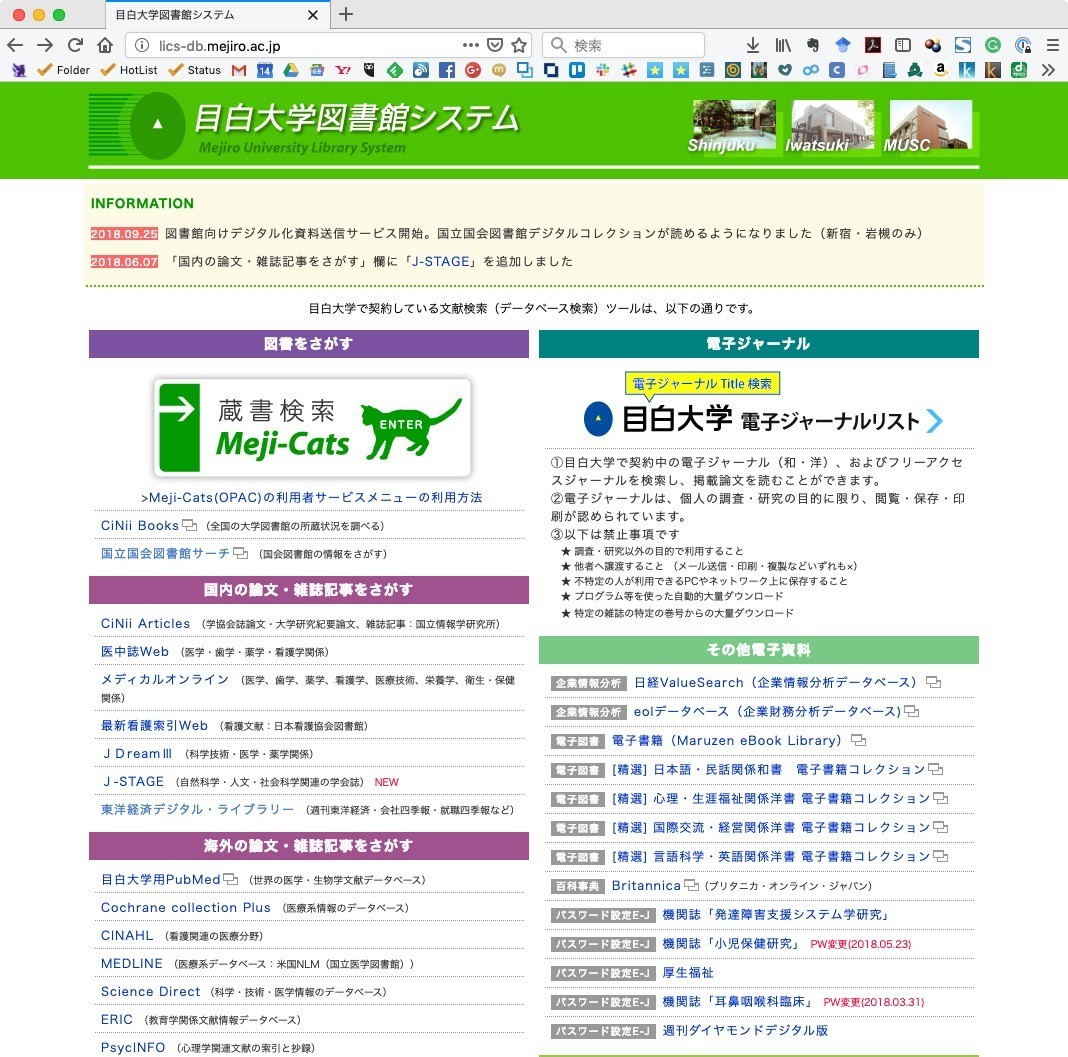The height and width of the screenshot is (1057, 1068).
Task: Click the 目白大学図書館システム header logo
Action: coord(304,127)
